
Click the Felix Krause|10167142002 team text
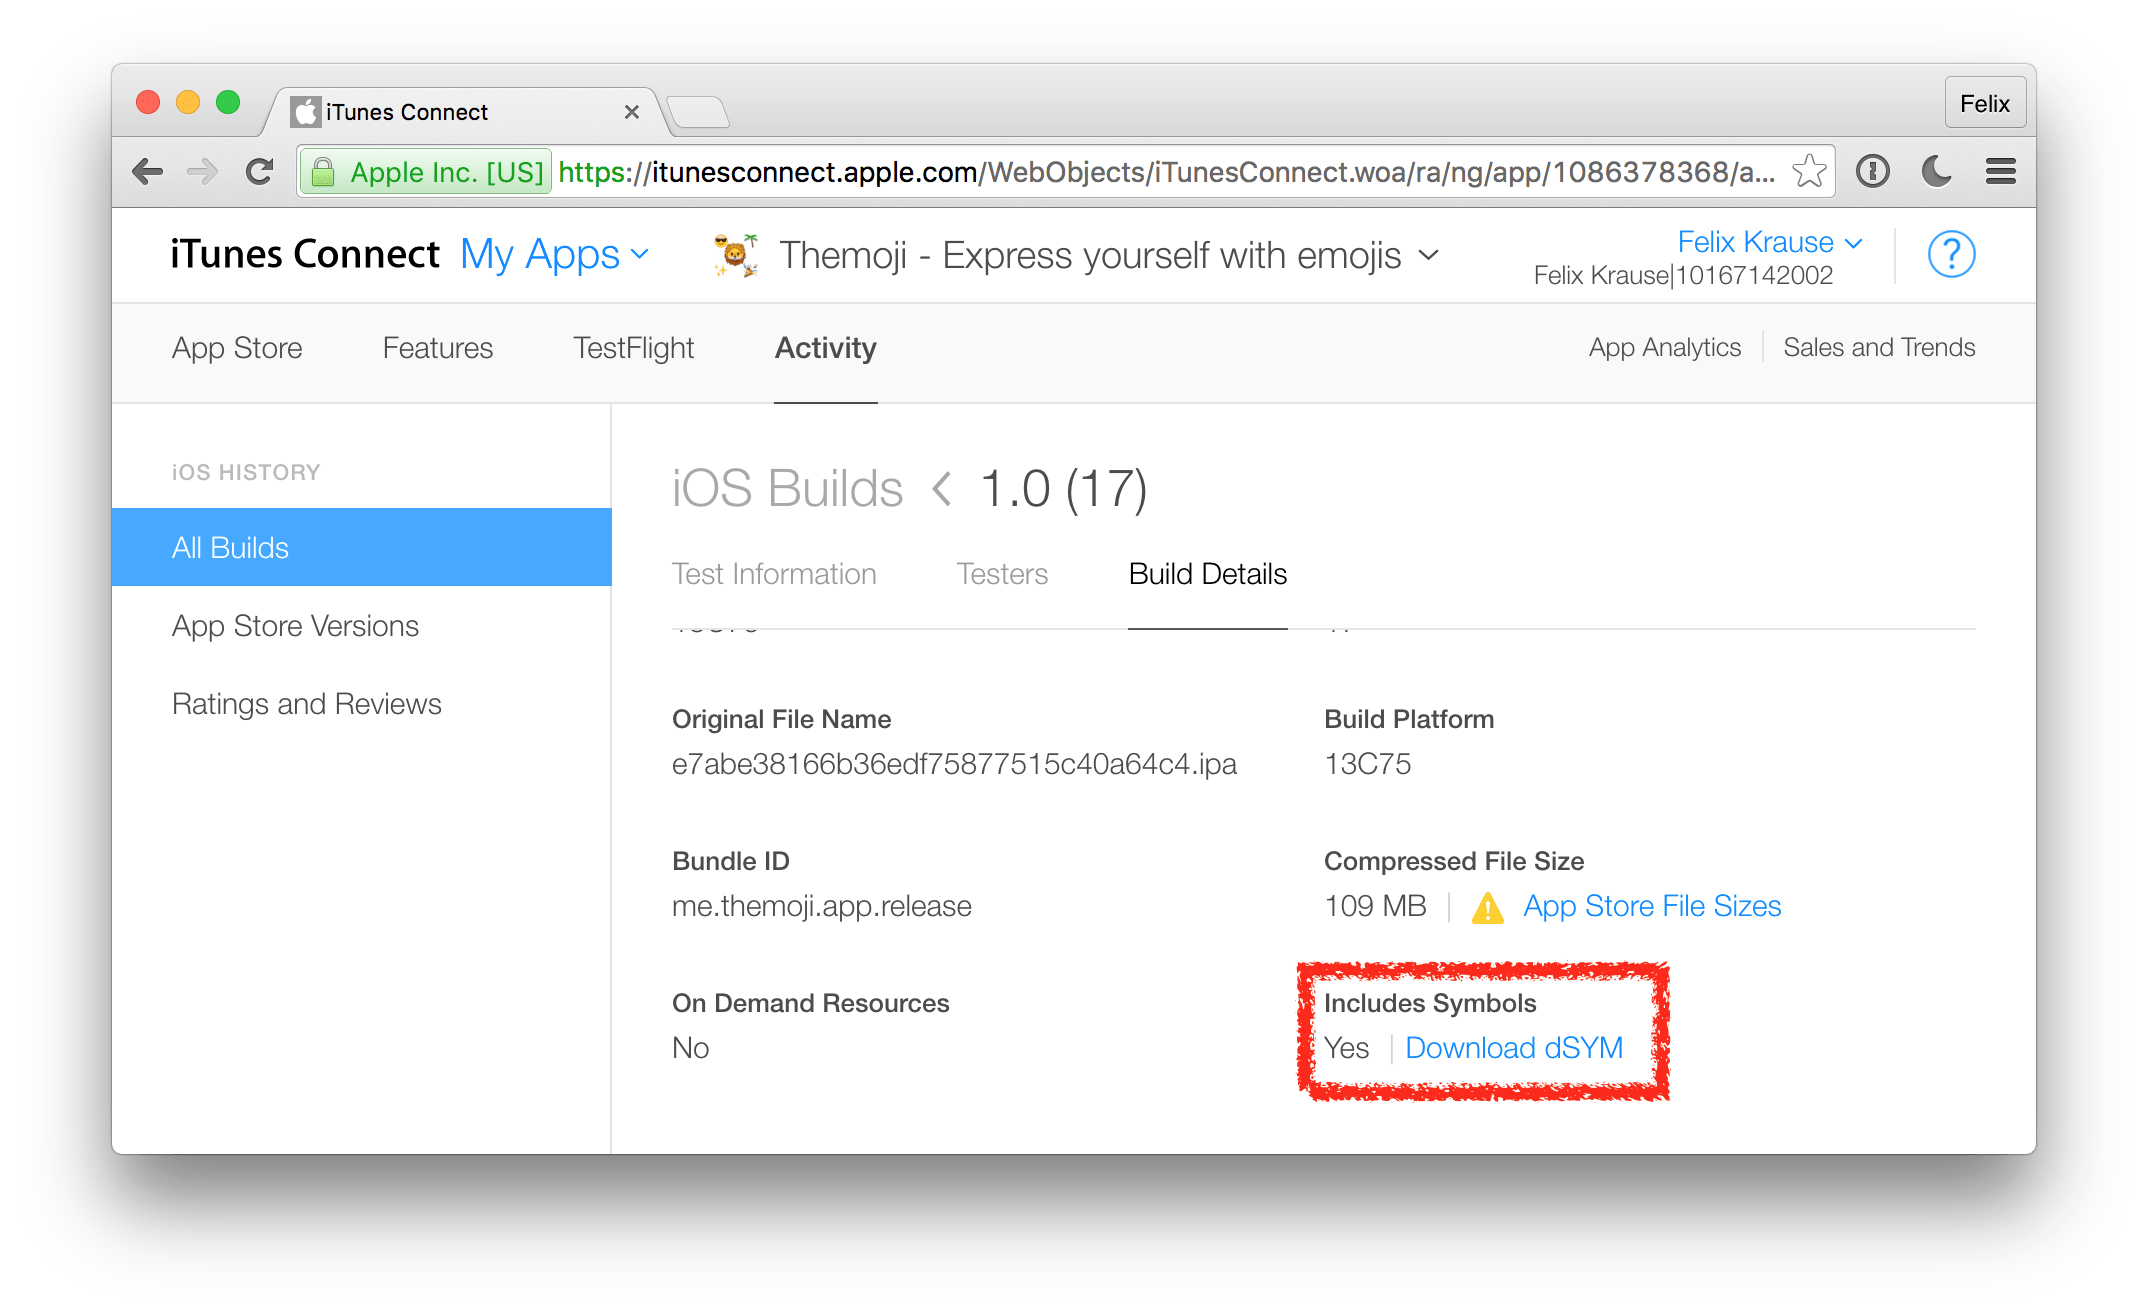click(x=1683, y=276)
